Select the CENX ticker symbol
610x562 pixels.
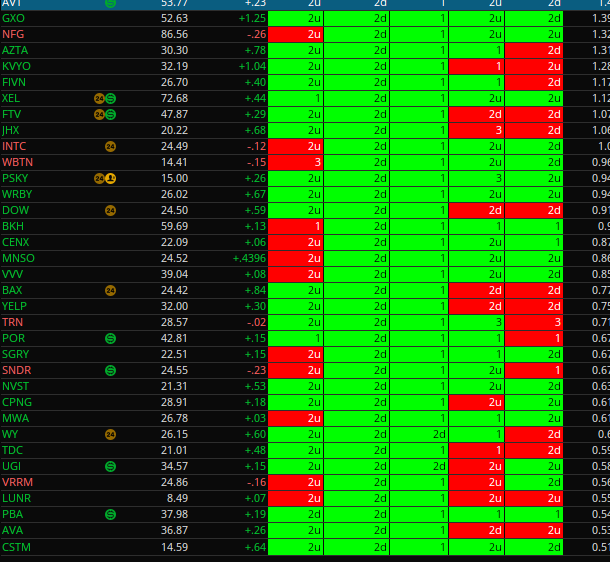coord(16,242)
